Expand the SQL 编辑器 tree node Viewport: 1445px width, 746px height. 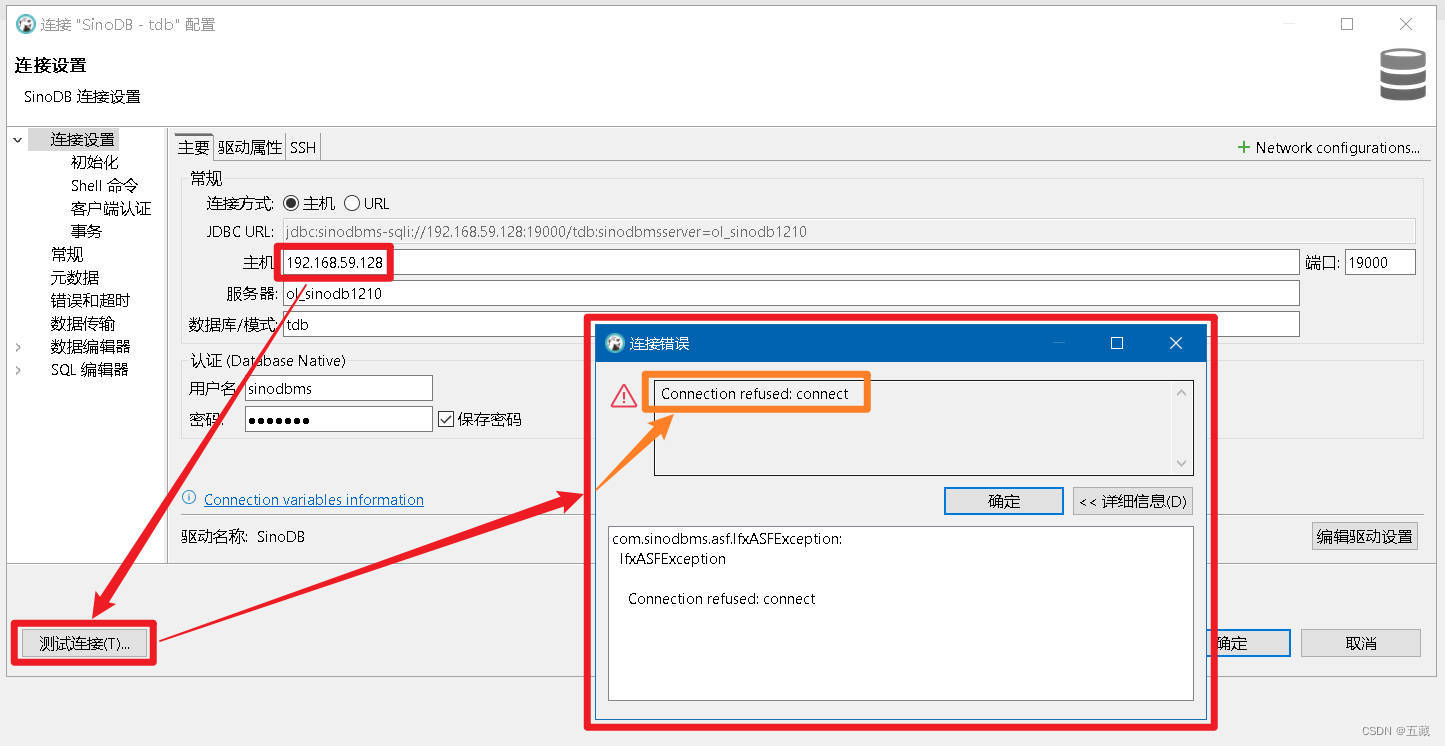point(17,369)
